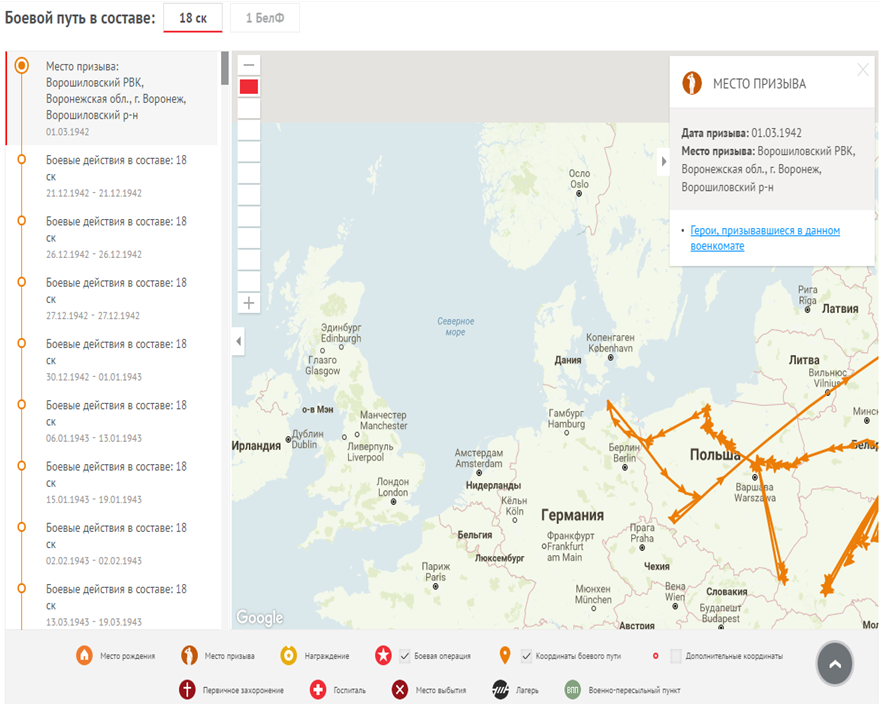Click the Боевая операция red star icon
Screen dimensions: 881x705
[382, 656]
